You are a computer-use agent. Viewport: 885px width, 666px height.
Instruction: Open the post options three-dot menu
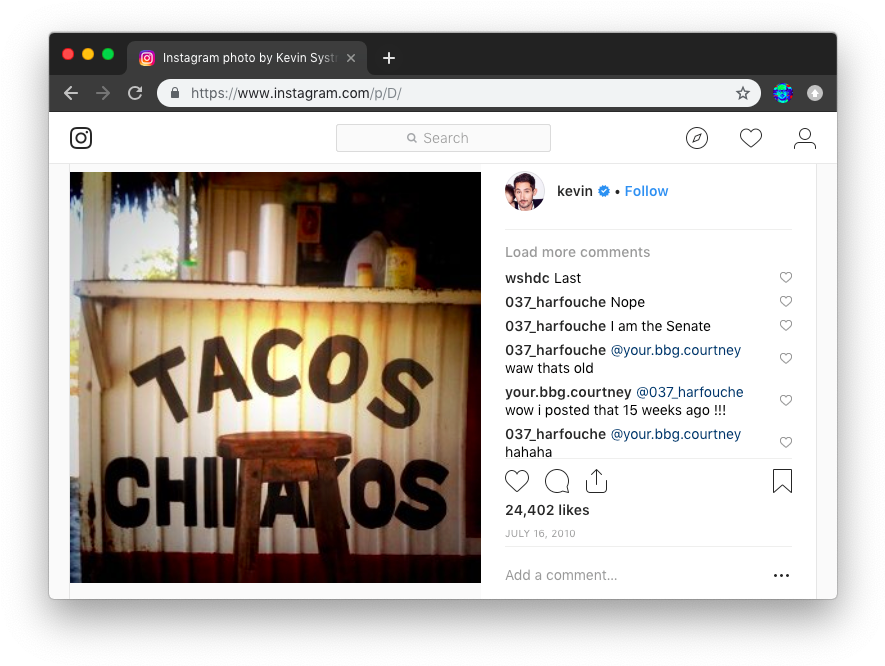(x=781, y=575)
